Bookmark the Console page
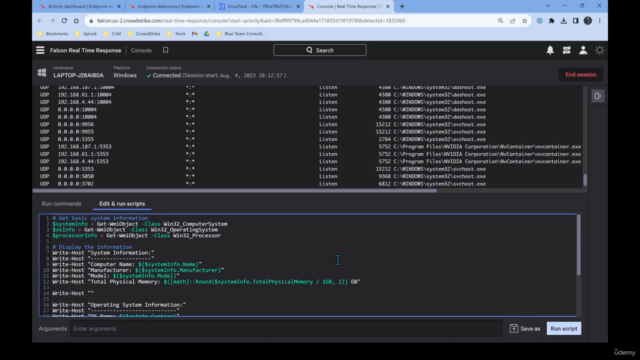This screenshot has width=640, height=360. 165,50
